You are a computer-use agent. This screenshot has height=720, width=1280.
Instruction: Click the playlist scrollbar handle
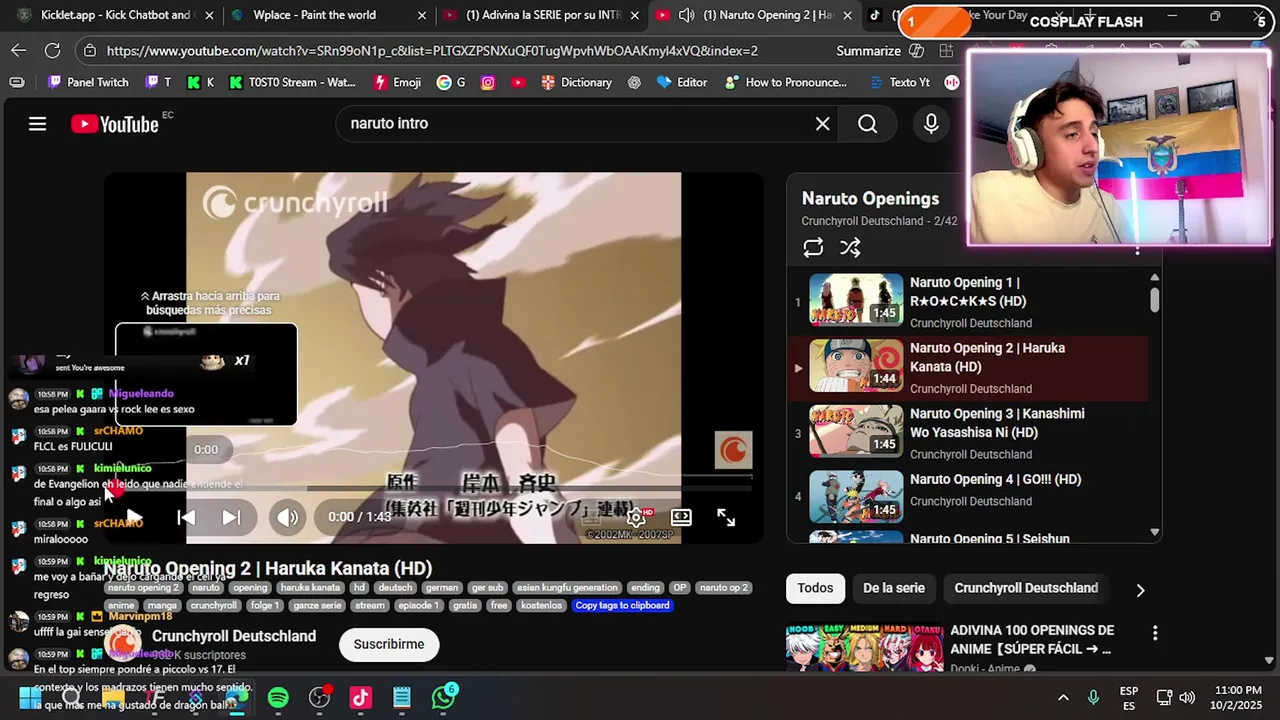[1154, 300]
